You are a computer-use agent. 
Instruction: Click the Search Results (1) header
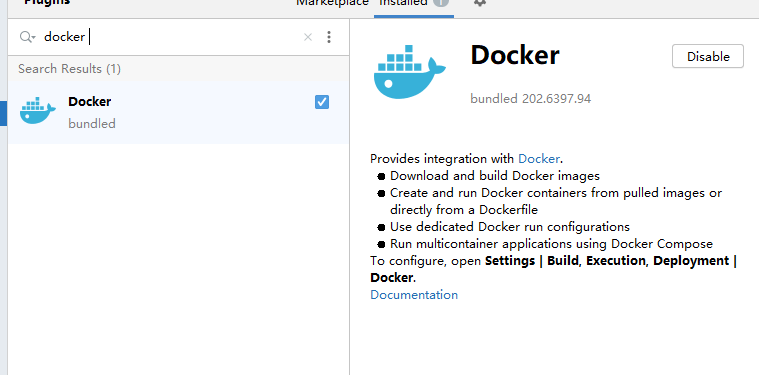(x=69, y=69)
